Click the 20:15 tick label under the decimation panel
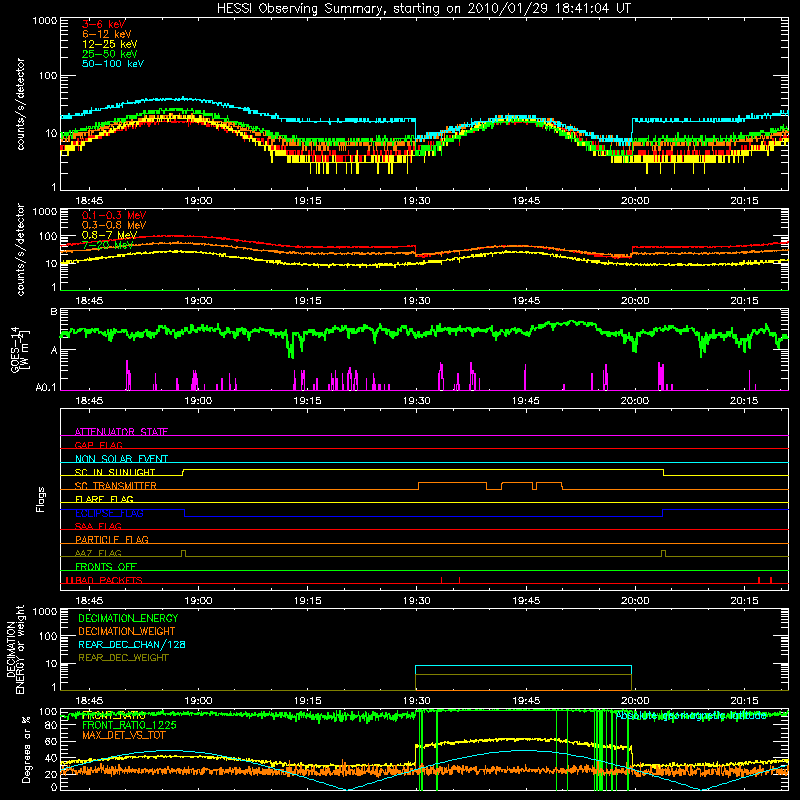Image resolution: width=800 pixels, height=800 pixels. click(x=744, y=701)
